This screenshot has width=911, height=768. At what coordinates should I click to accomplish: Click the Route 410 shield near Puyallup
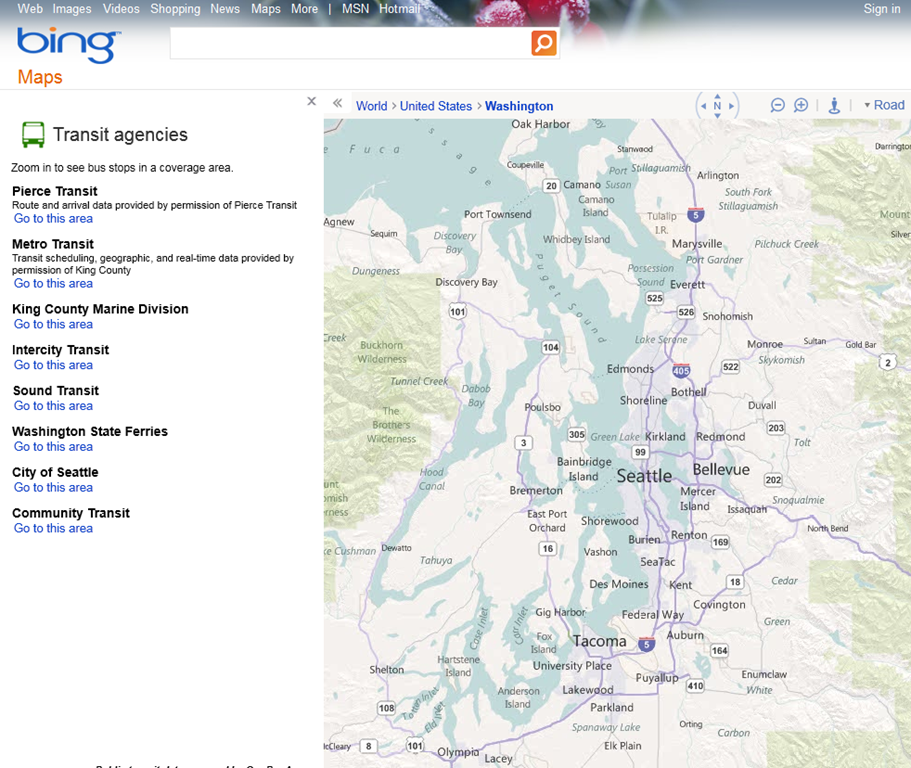click(695, 686)
